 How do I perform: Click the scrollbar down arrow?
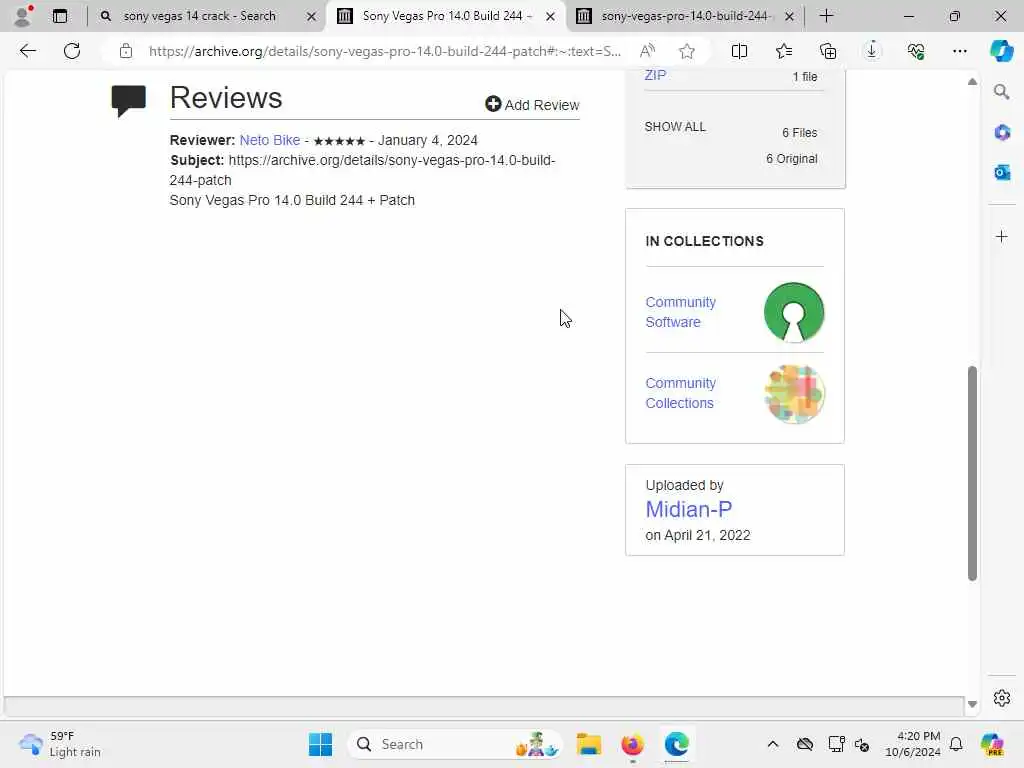pos(972,704)
